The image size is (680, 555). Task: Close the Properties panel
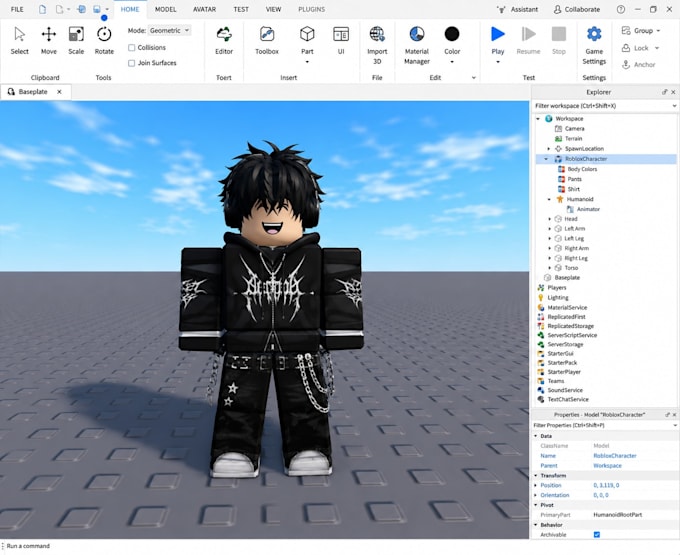click(674, 415)
